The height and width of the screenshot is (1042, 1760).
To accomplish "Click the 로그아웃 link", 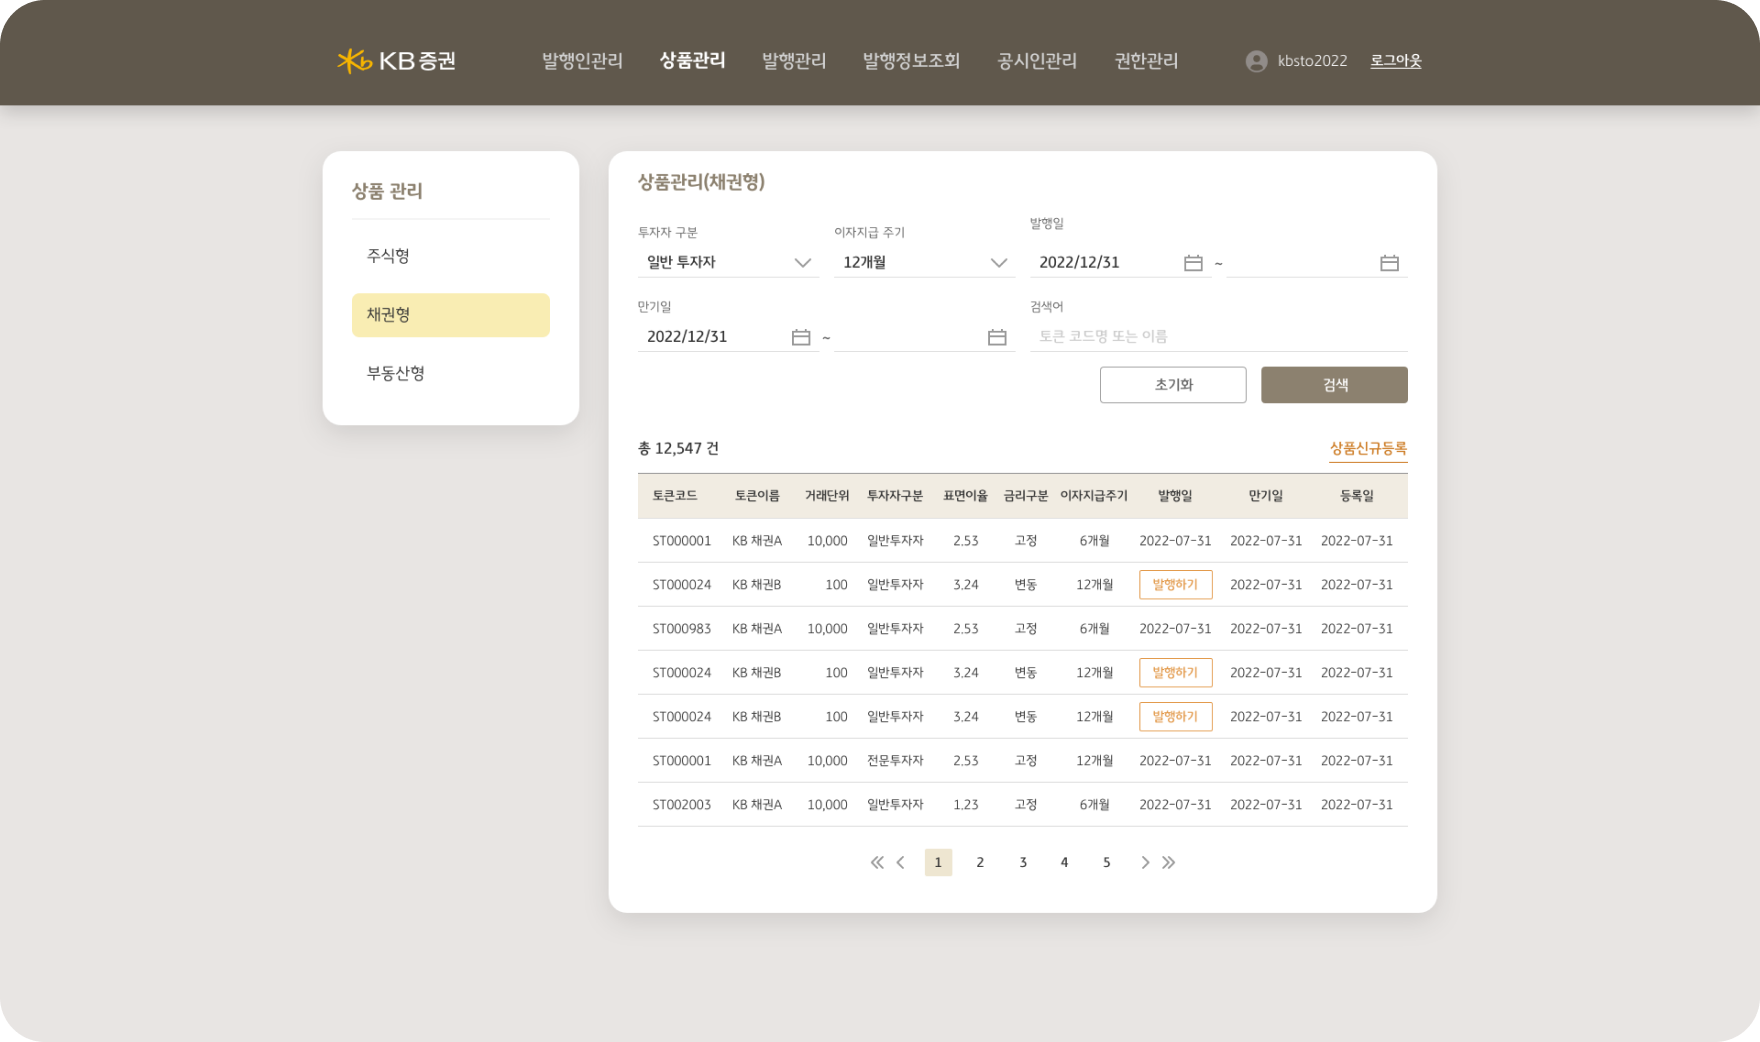I will (x=1395, y=61).
